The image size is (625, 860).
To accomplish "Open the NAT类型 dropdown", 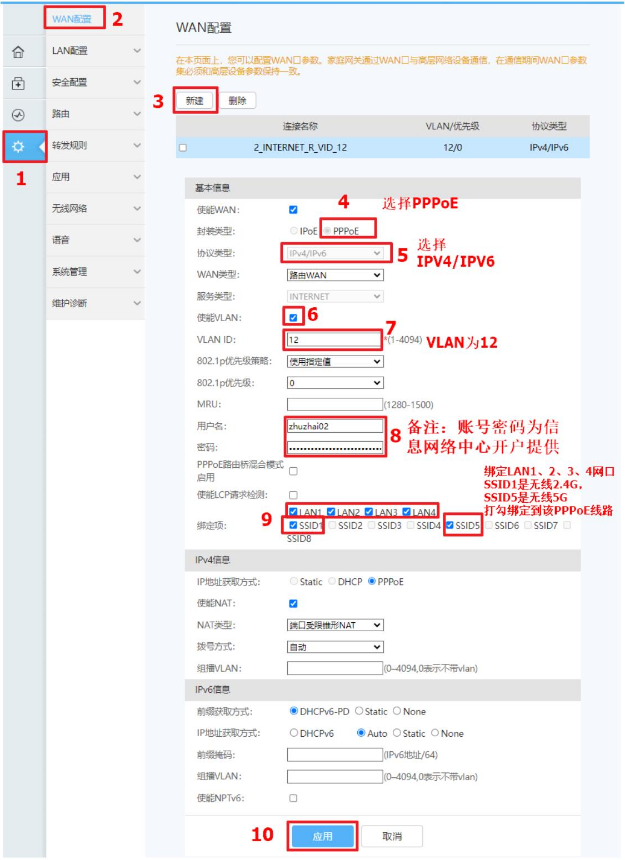I will click(x=335, y=625).
